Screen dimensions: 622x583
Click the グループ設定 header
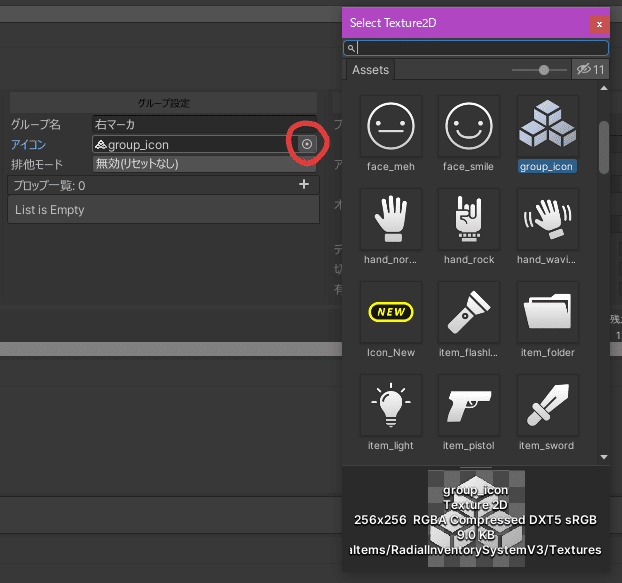tap(163, 103)
